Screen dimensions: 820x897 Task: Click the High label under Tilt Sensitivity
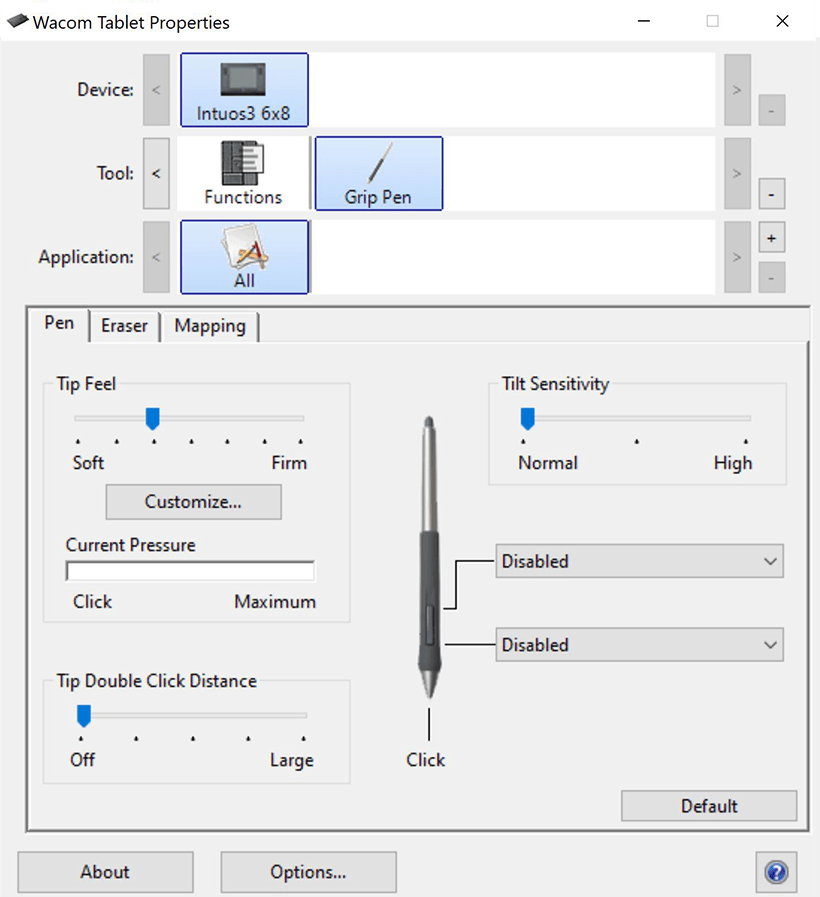point(733,463)
